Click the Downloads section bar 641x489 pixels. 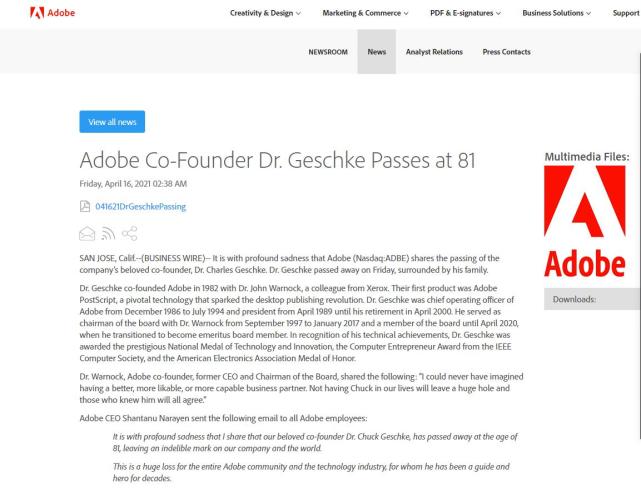point(592,299)
